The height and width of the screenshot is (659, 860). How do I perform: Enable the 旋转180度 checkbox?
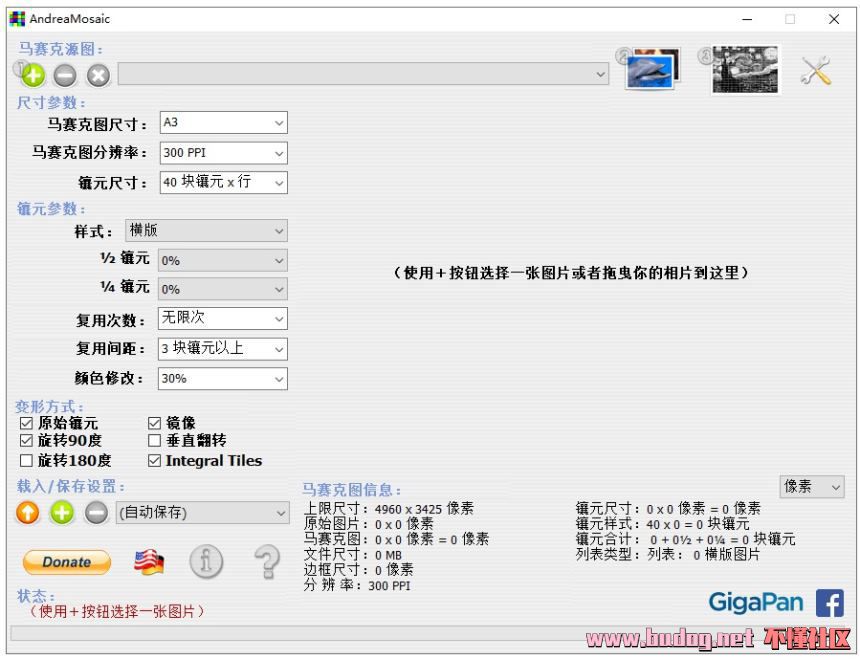pyautogui.click(x=26, y=460)
